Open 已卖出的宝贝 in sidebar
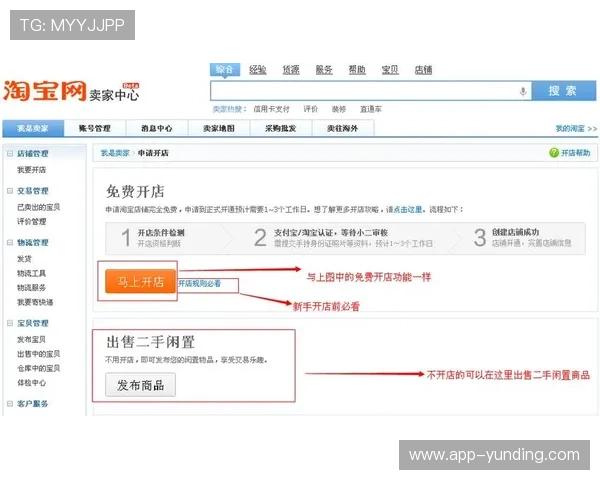This screenshot has width=600, height=480. coord(38,207)
